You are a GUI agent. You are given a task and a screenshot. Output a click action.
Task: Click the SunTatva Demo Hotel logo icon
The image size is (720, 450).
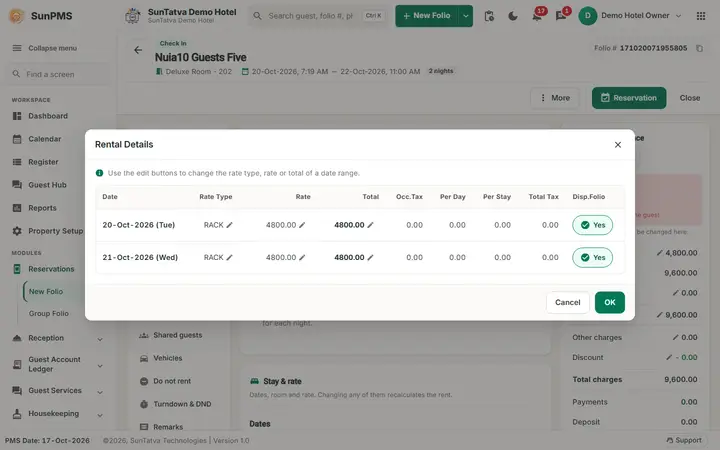133,16
